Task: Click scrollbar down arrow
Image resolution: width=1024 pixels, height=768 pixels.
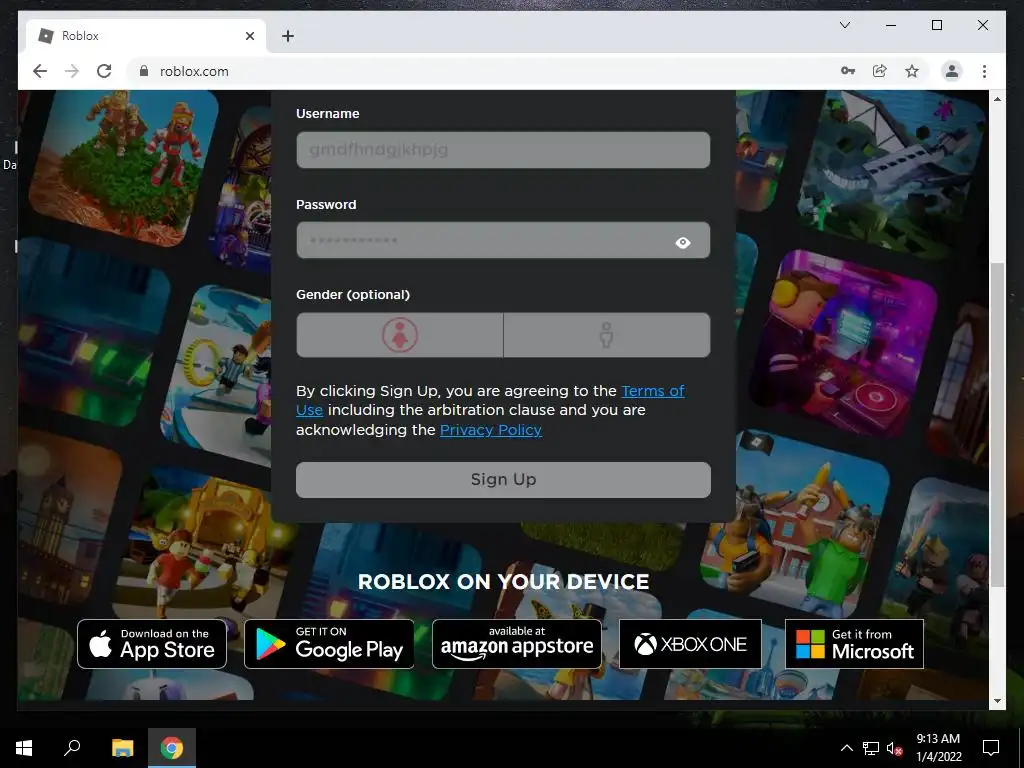Action: point(997,701)
